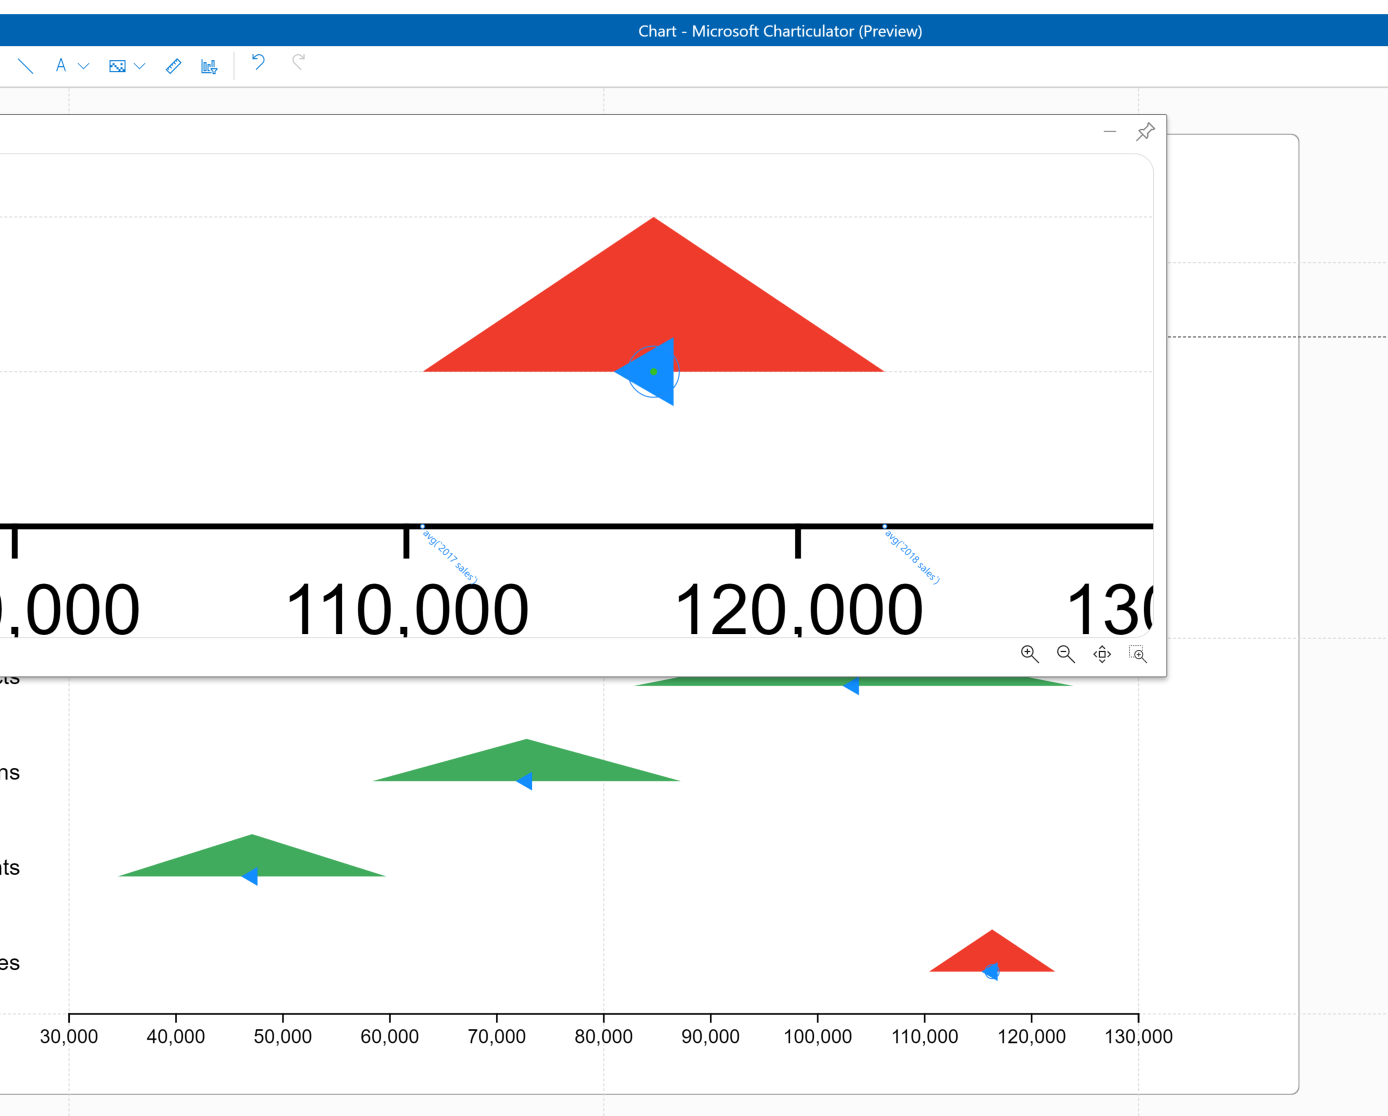Open the text tool dropdown chevron

coord(84,65)
